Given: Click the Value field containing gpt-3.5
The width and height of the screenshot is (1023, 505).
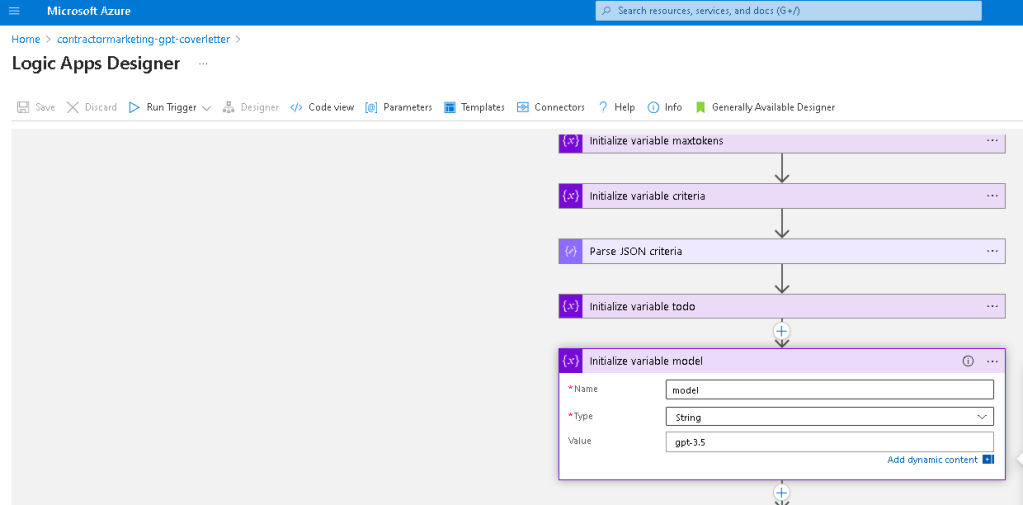Looking at the screenshot, I should pyautogui.click(x=830, y=442).
